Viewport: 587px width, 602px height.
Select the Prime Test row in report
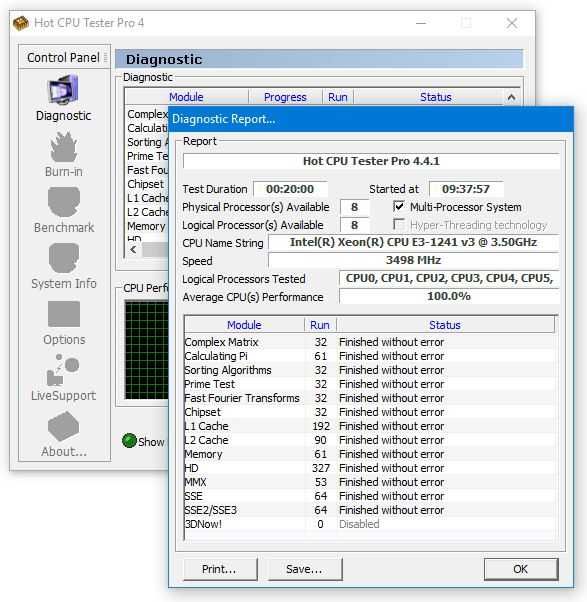370,384
